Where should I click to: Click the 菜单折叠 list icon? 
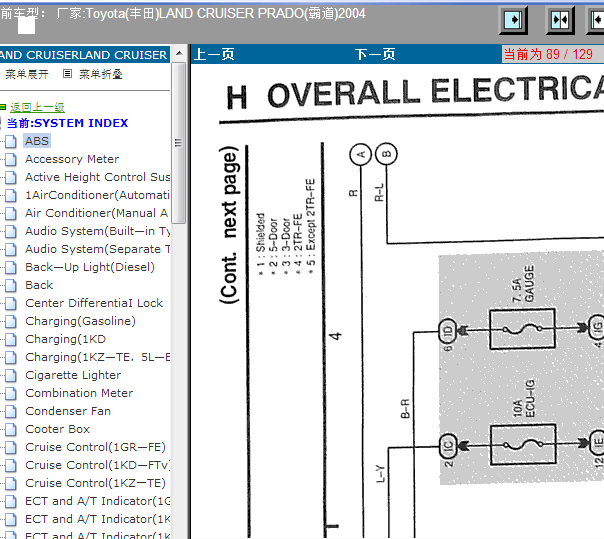point(67,74)
